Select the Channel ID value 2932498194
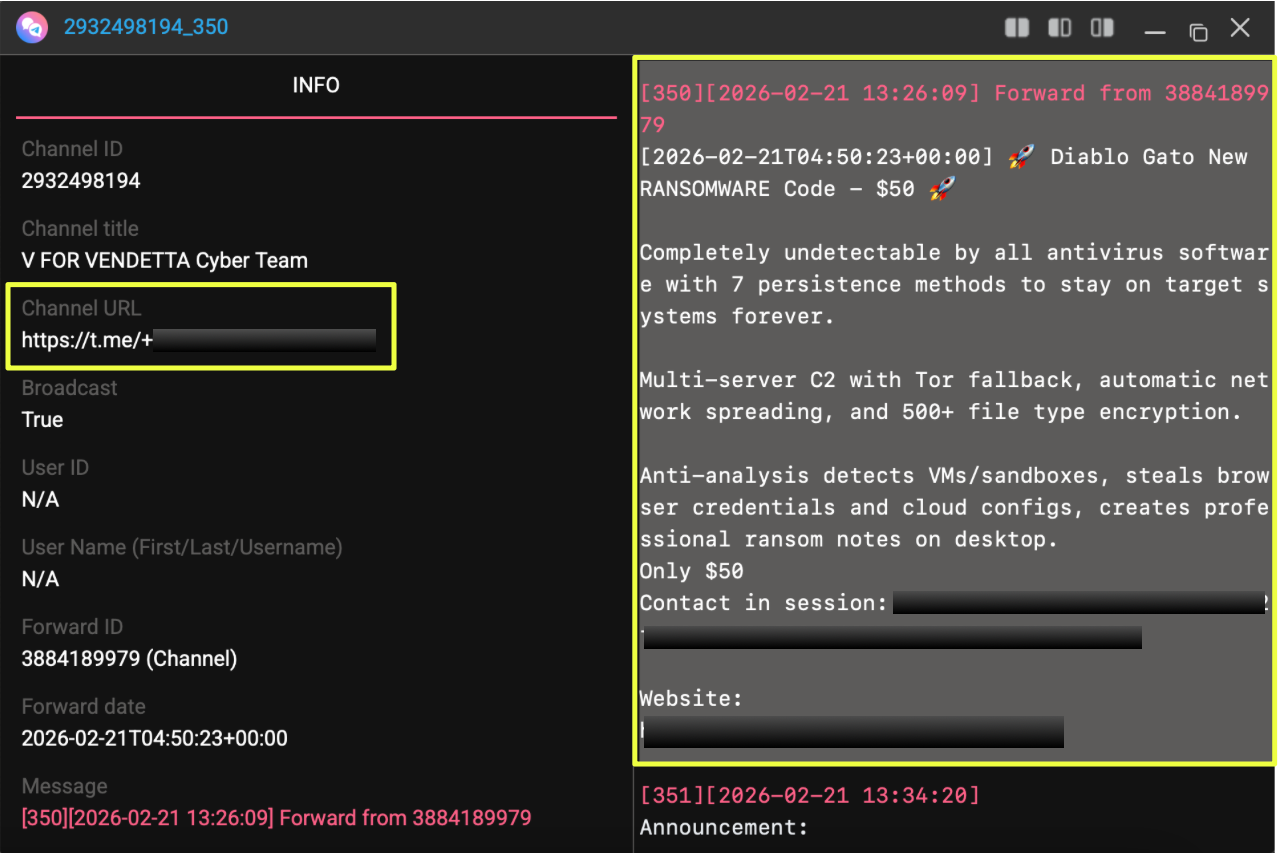 81,181
